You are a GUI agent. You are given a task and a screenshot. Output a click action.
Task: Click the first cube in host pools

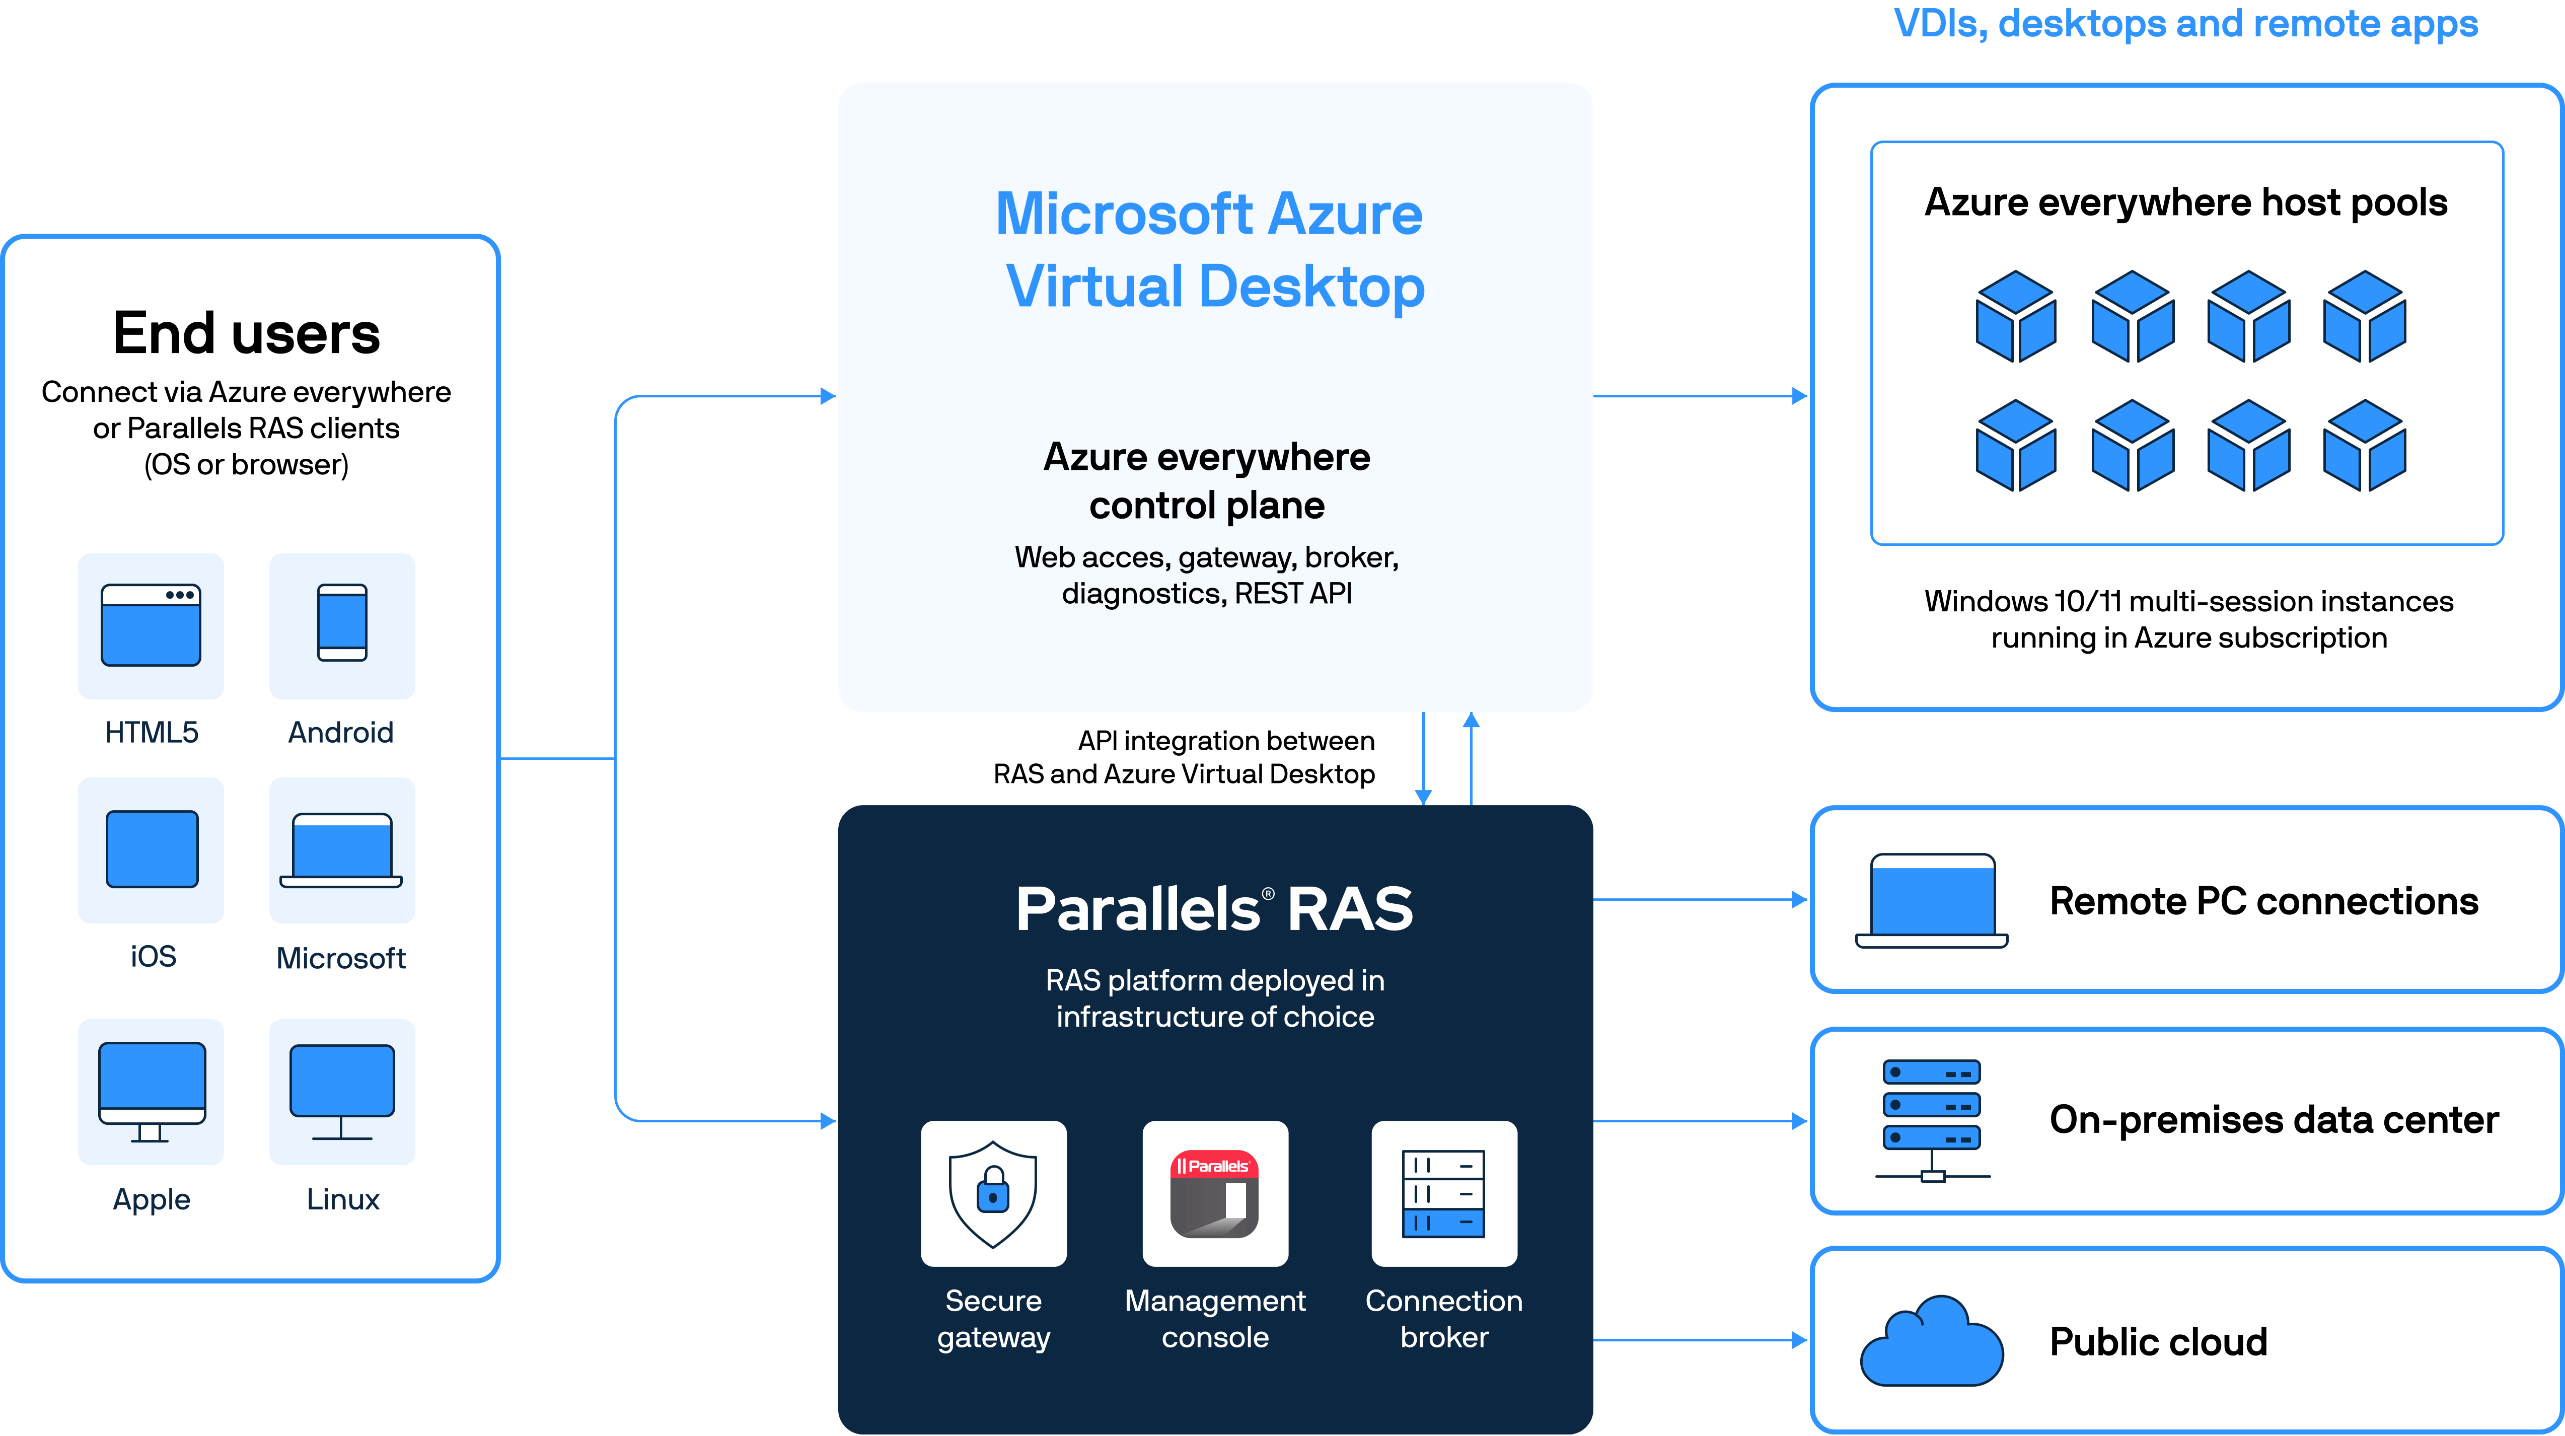pyautogui.click(x=2016, y=316)
